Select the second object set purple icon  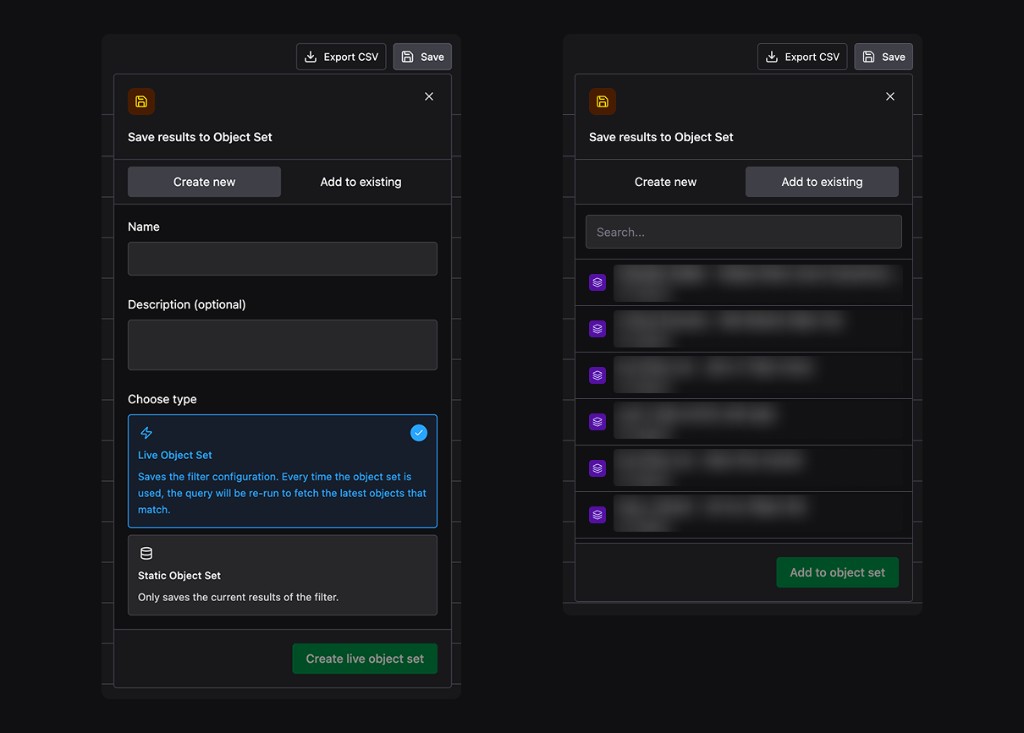598,329
